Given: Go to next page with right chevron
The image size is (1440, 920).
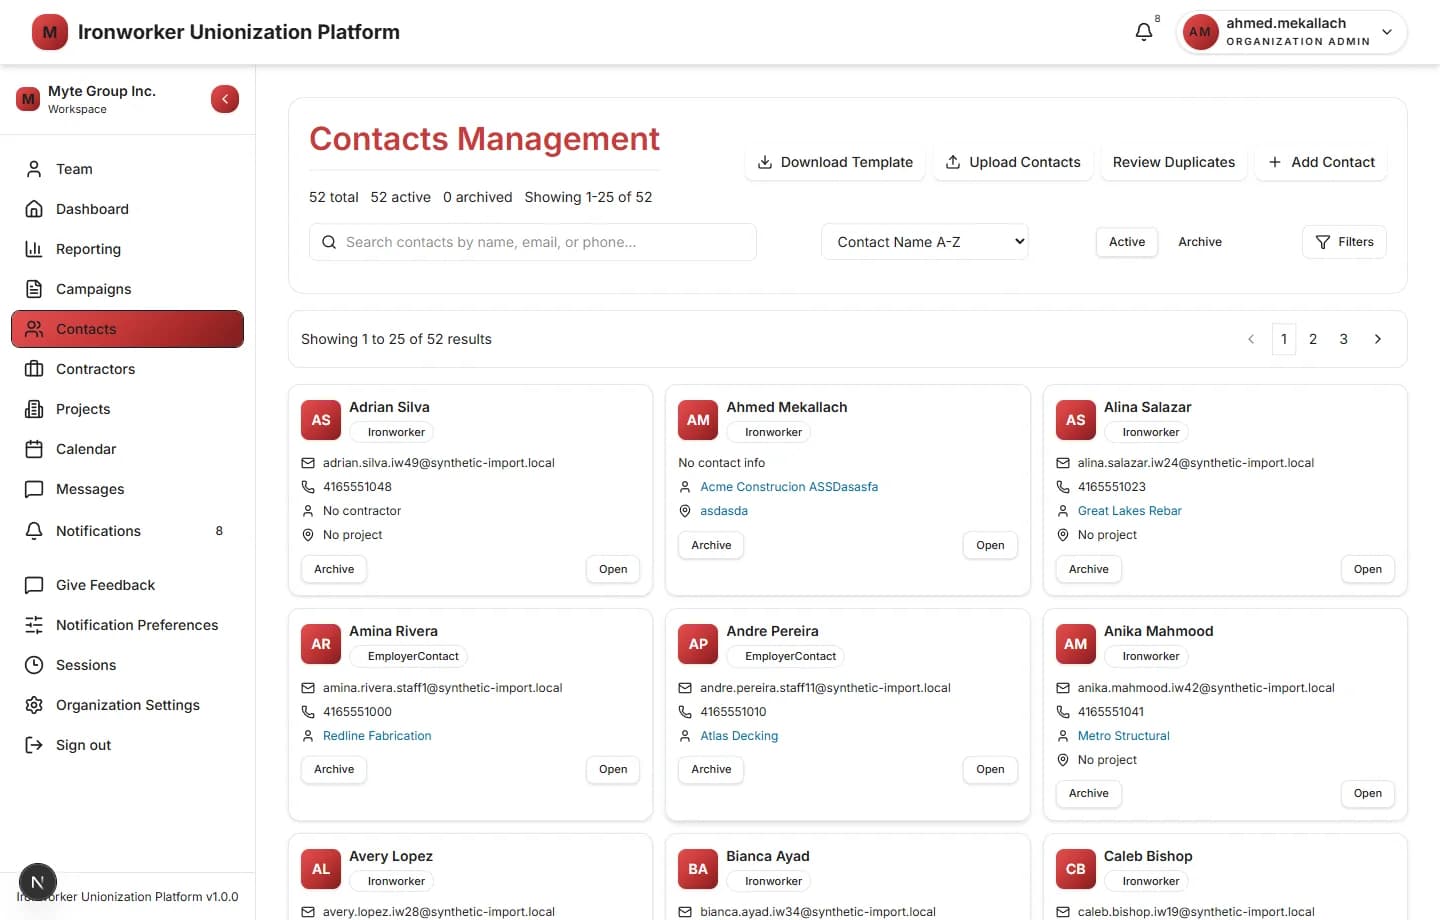Looking at the screenshot, I should [1378, 339].
